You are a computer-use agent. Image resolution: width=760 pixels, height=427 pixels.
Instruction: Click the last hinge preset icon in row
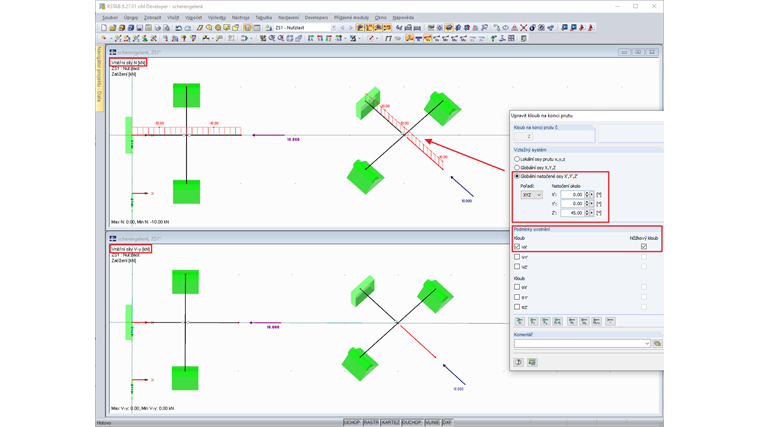pyautogui.click(x=610, y=321)
